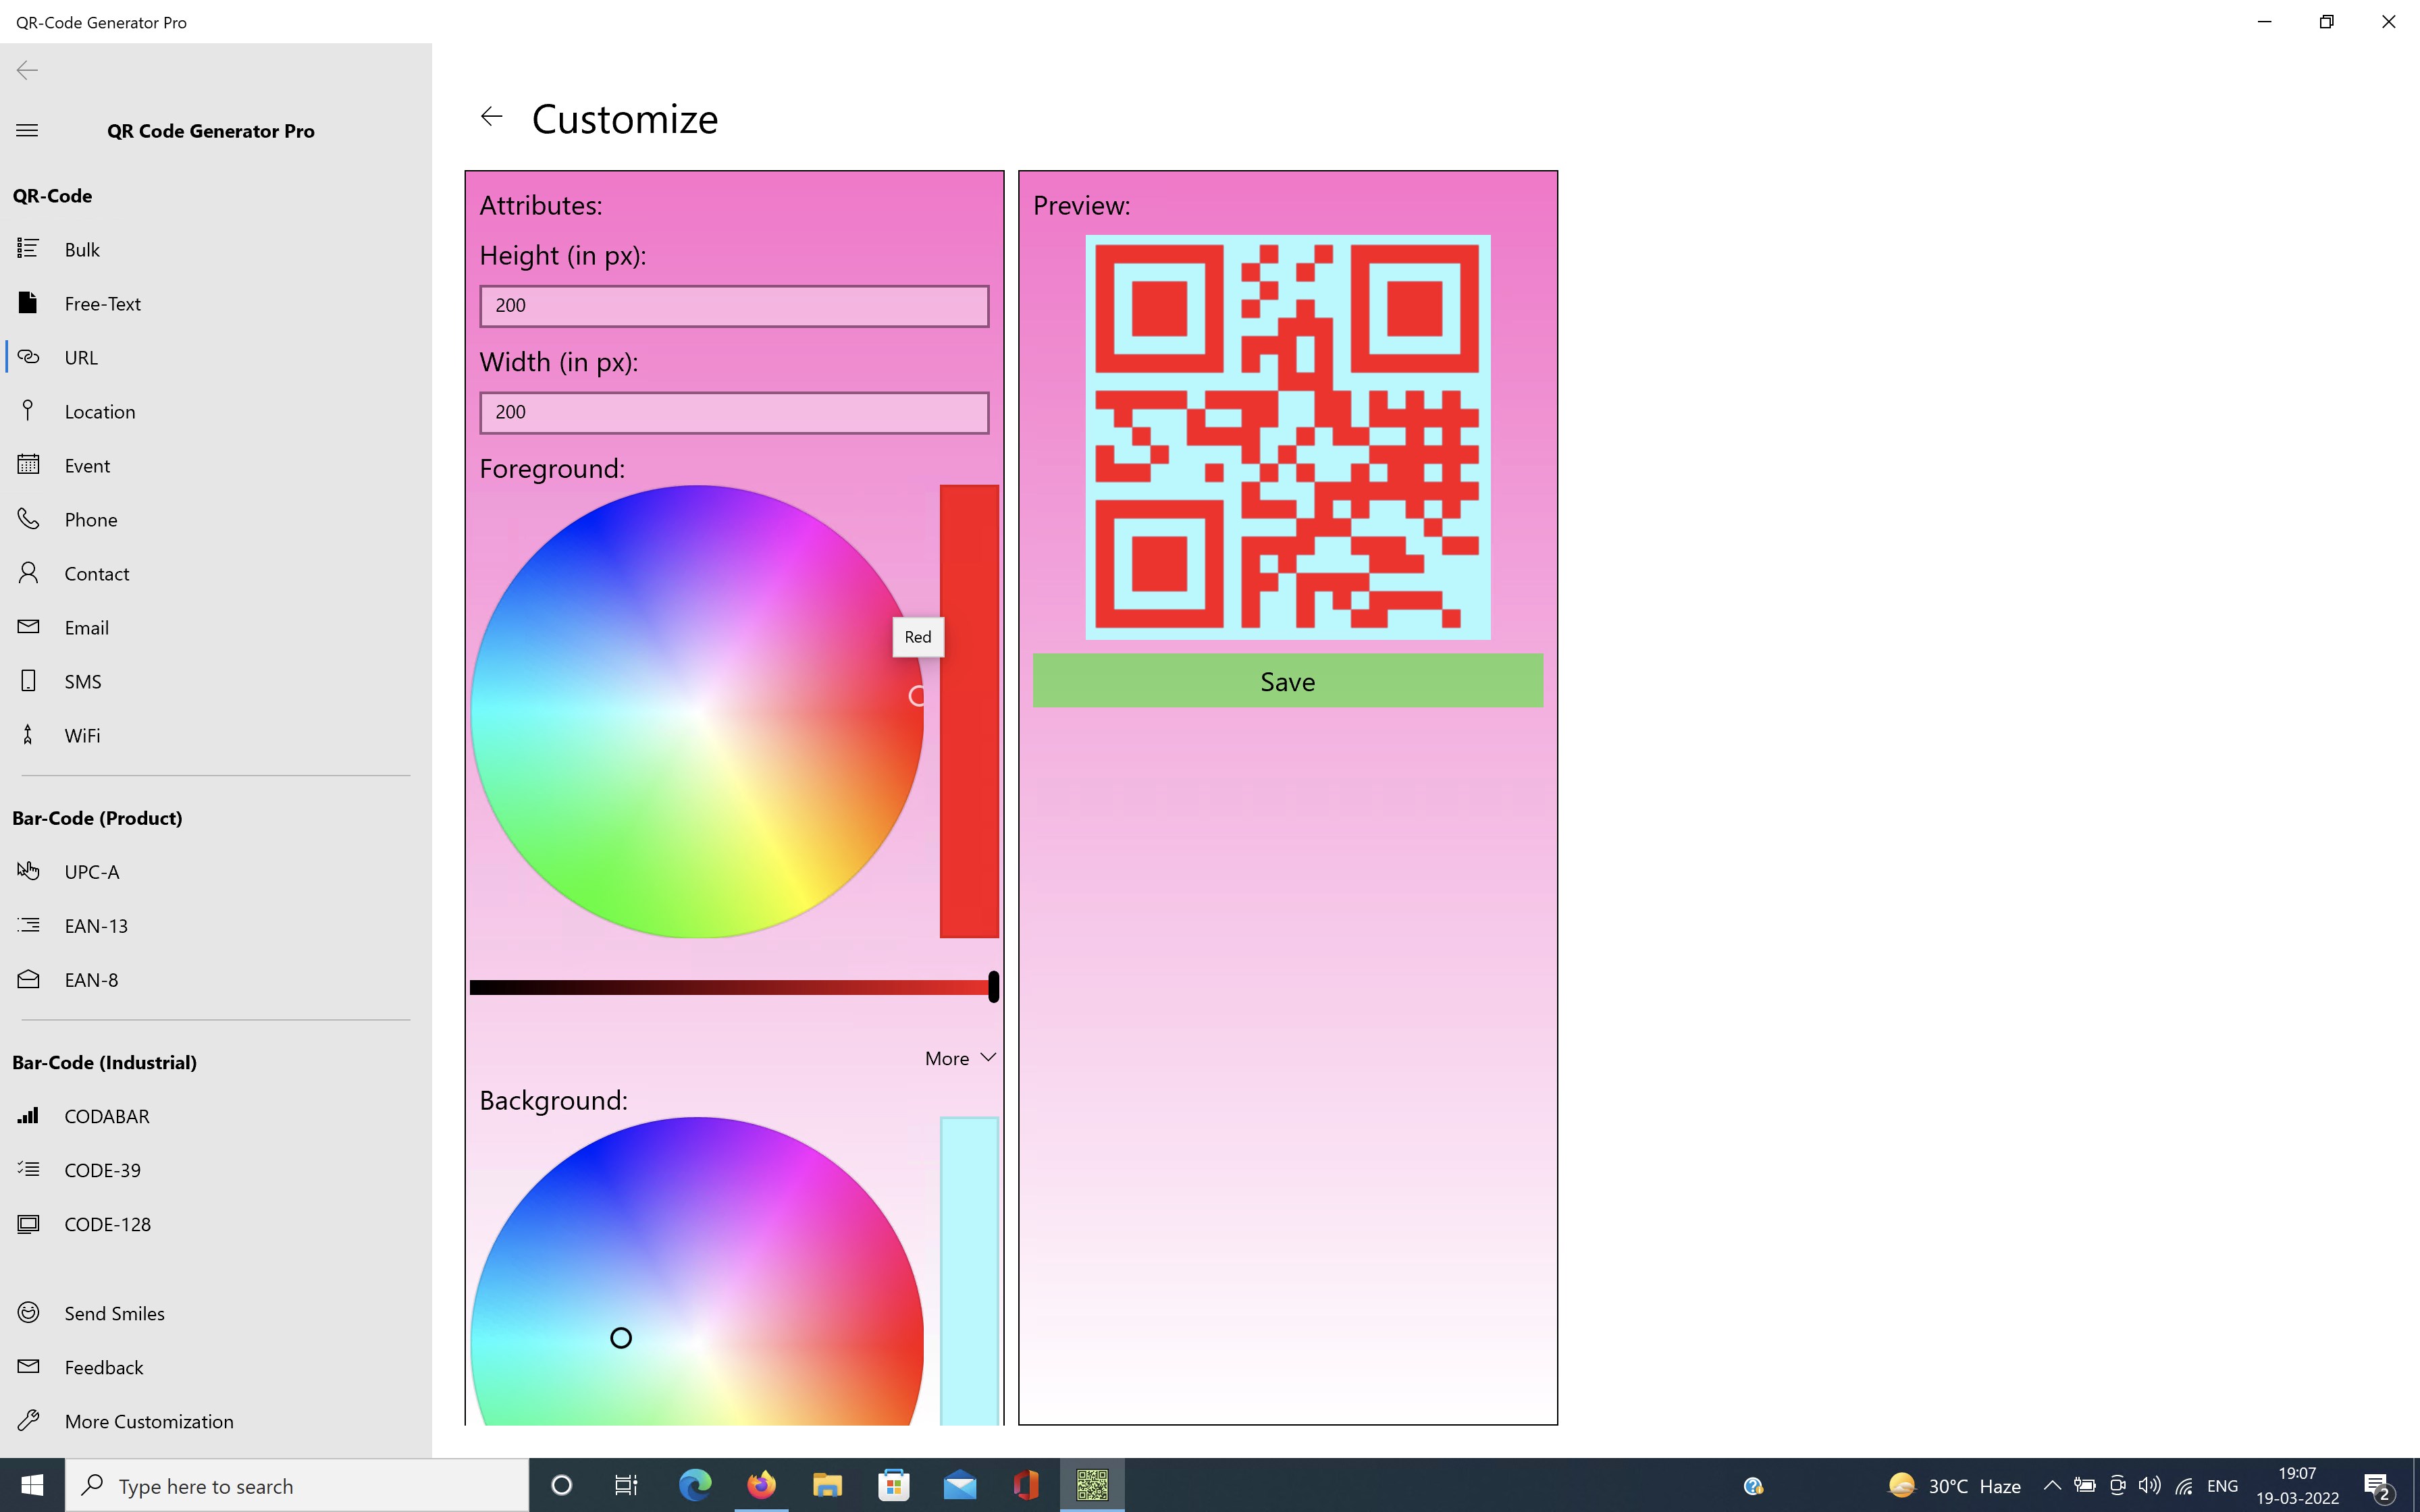Click the Width in px input field
Screen dimensions: 2420x1512
click(734, 412)
